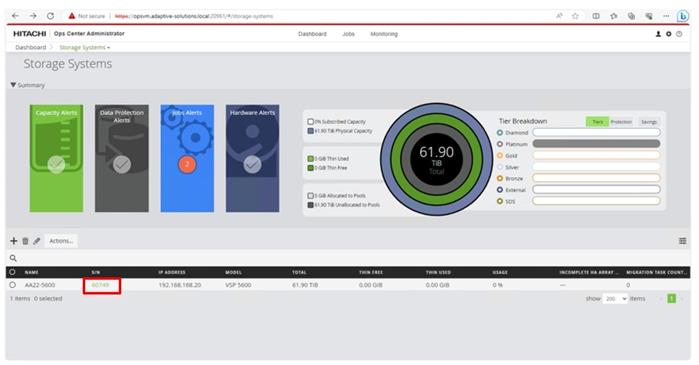Select the AA22-5600 row radio button
Screen dimensions: 699x365
click(x=12, y=285)
